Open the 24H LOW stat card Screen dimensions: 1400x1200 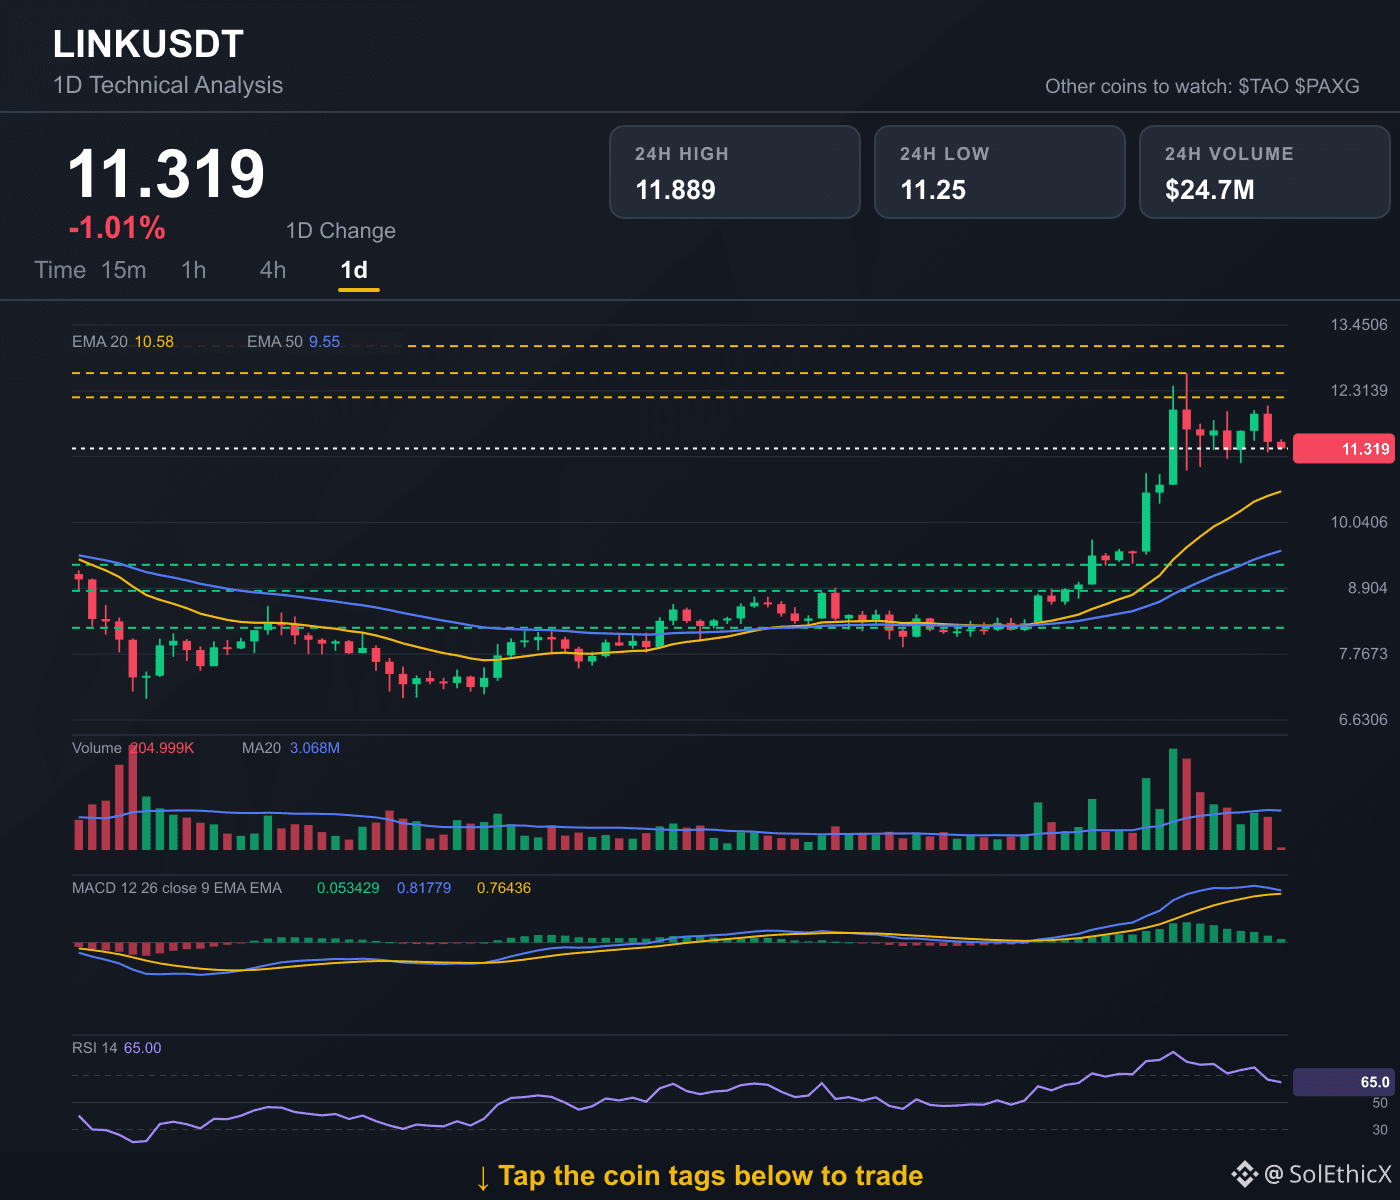coord(1000,172)
